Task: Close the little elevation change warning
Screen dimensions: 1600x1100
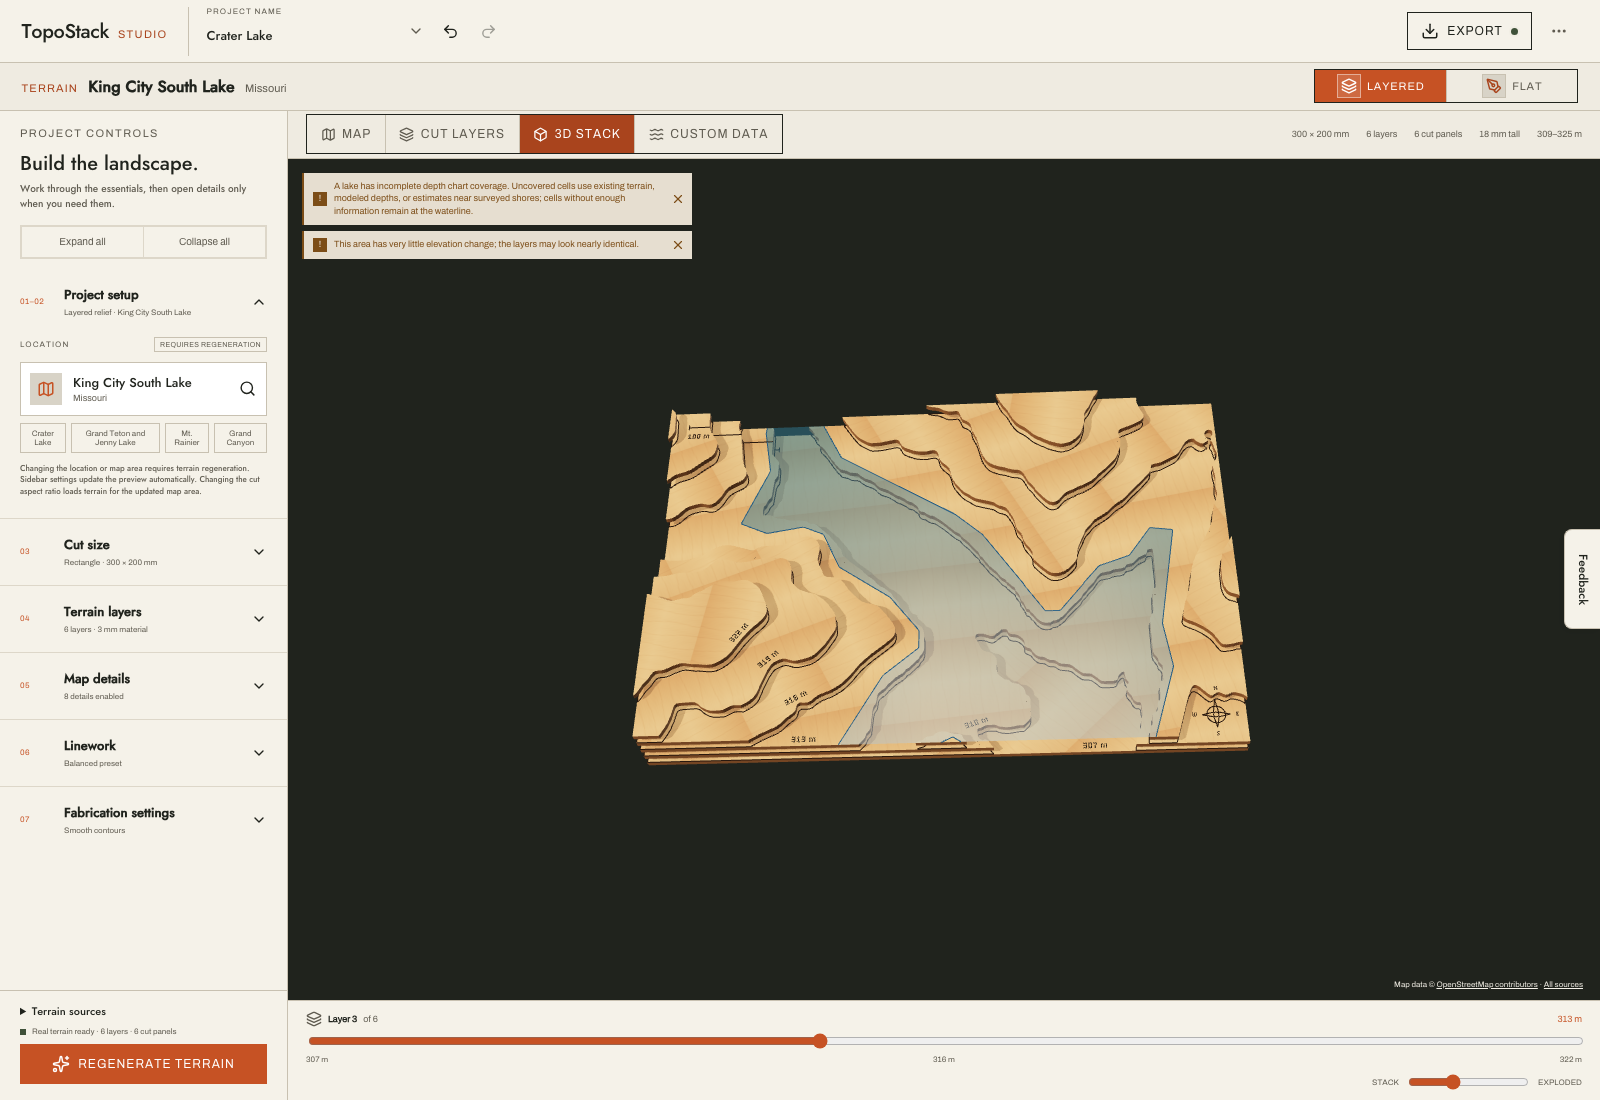Action: coord(678,245)
